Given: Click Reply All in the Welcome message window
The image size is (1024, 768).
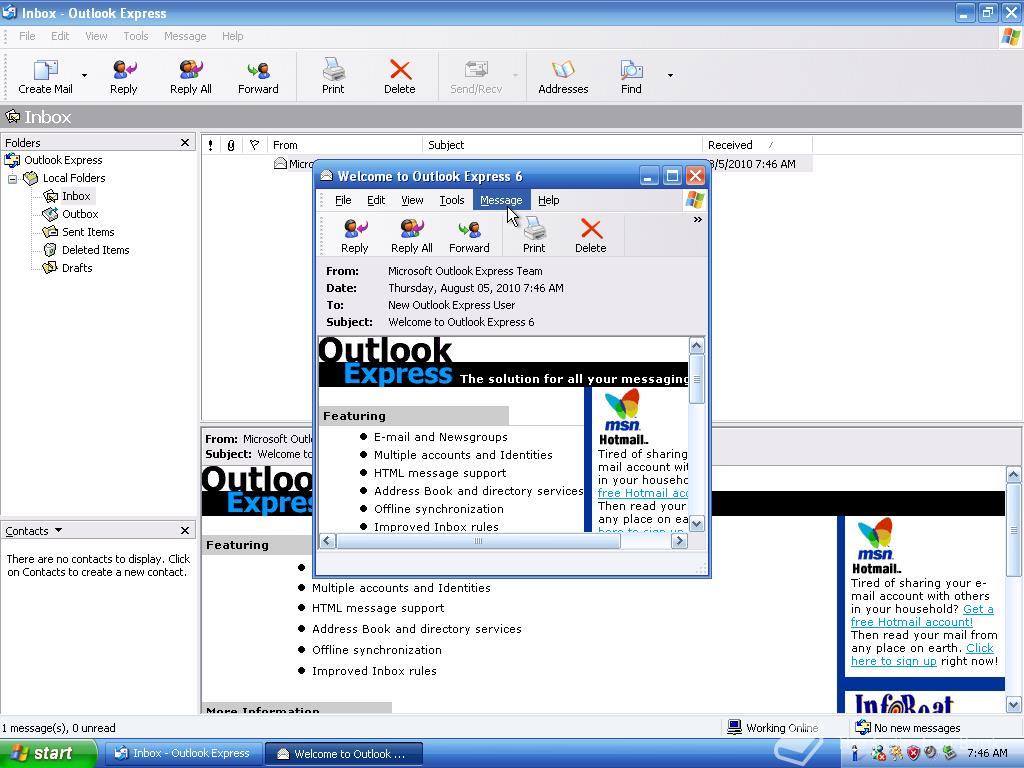Looking at the screenshot, I should [x=411, y=236].
